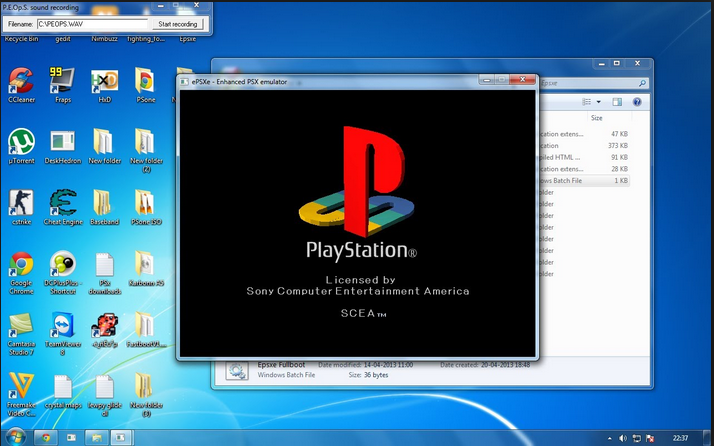Select the 91 KB compiled HTML row

[x=585, y=157]
